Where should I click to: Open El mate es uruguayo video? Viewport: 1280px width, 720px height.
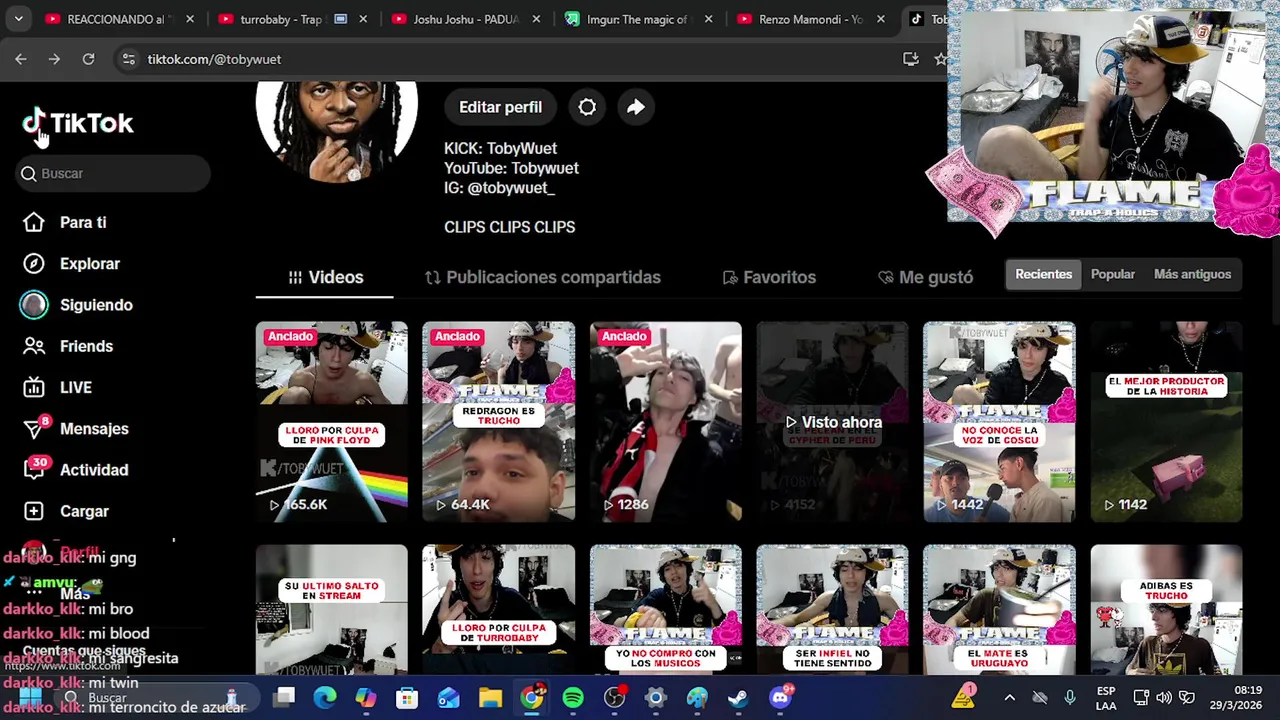(x=1000, y=610)
